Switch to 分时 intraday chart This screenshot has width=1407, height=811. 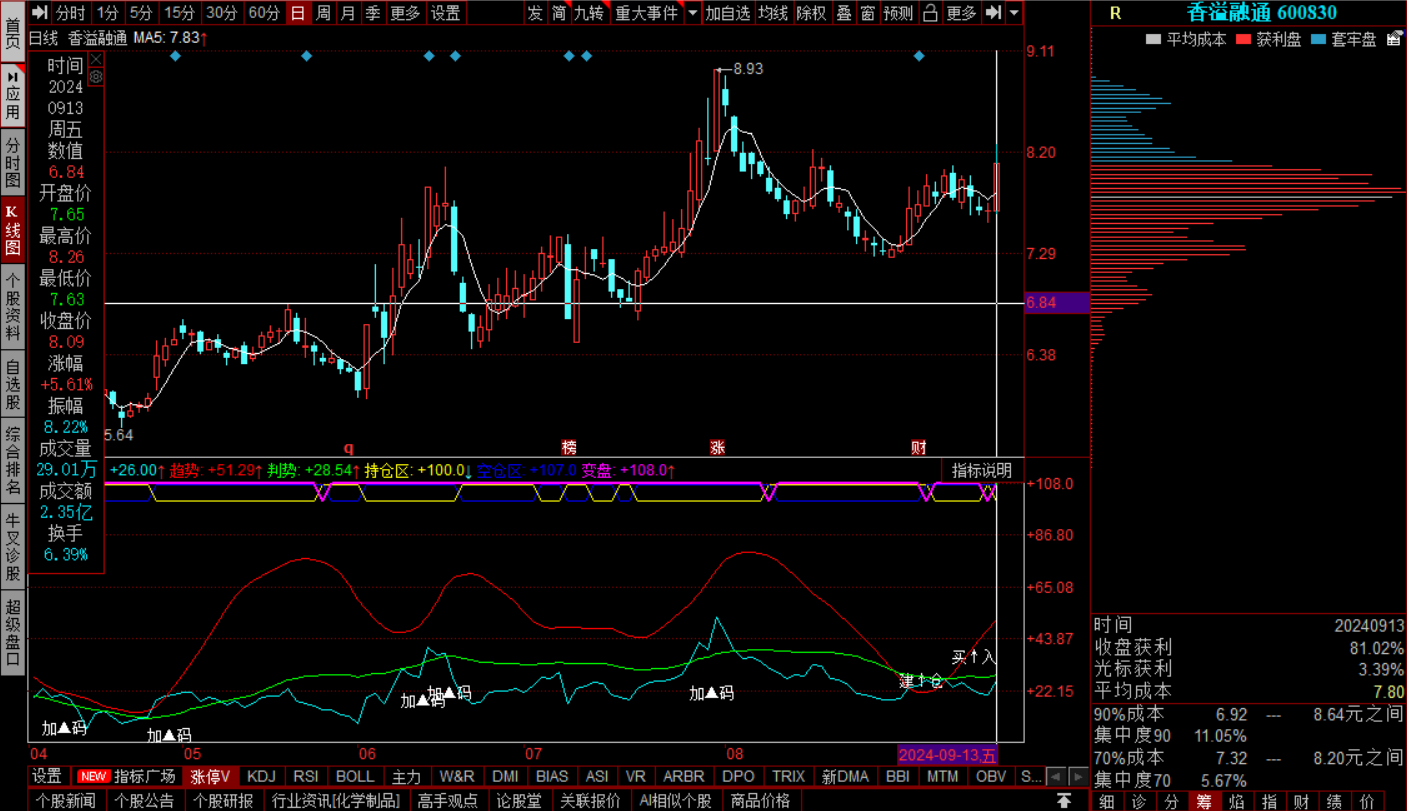70,13
